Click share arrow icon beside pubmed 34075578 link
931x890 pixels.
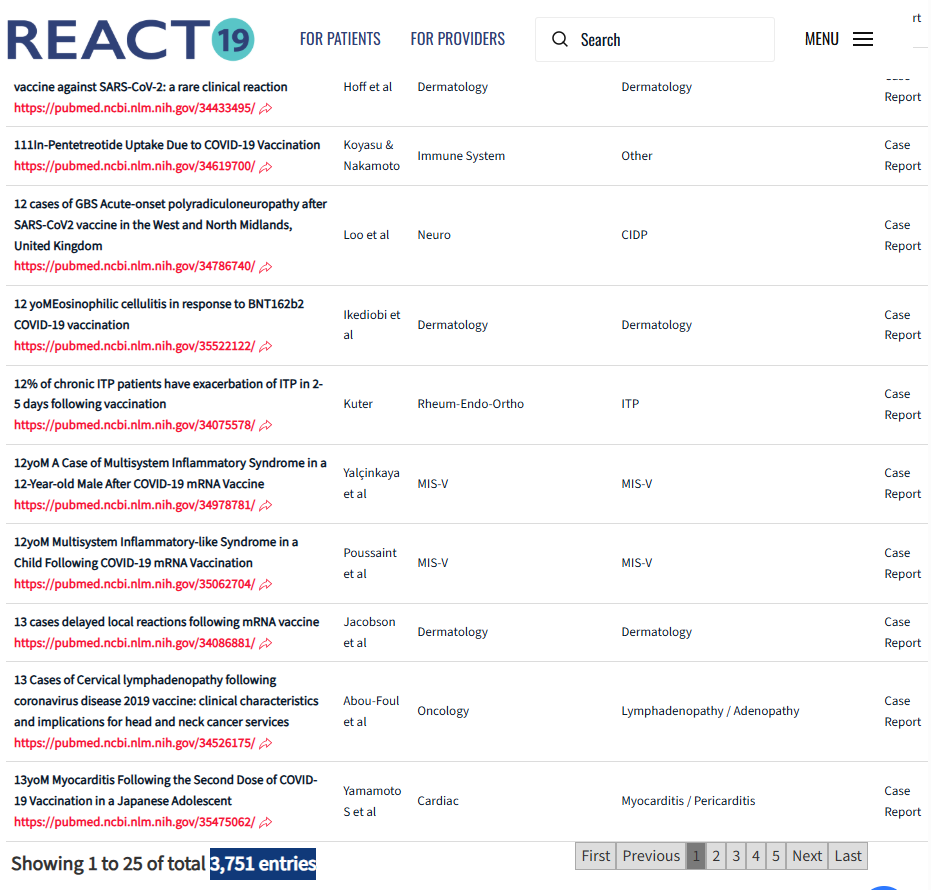(x=266, y=426)
